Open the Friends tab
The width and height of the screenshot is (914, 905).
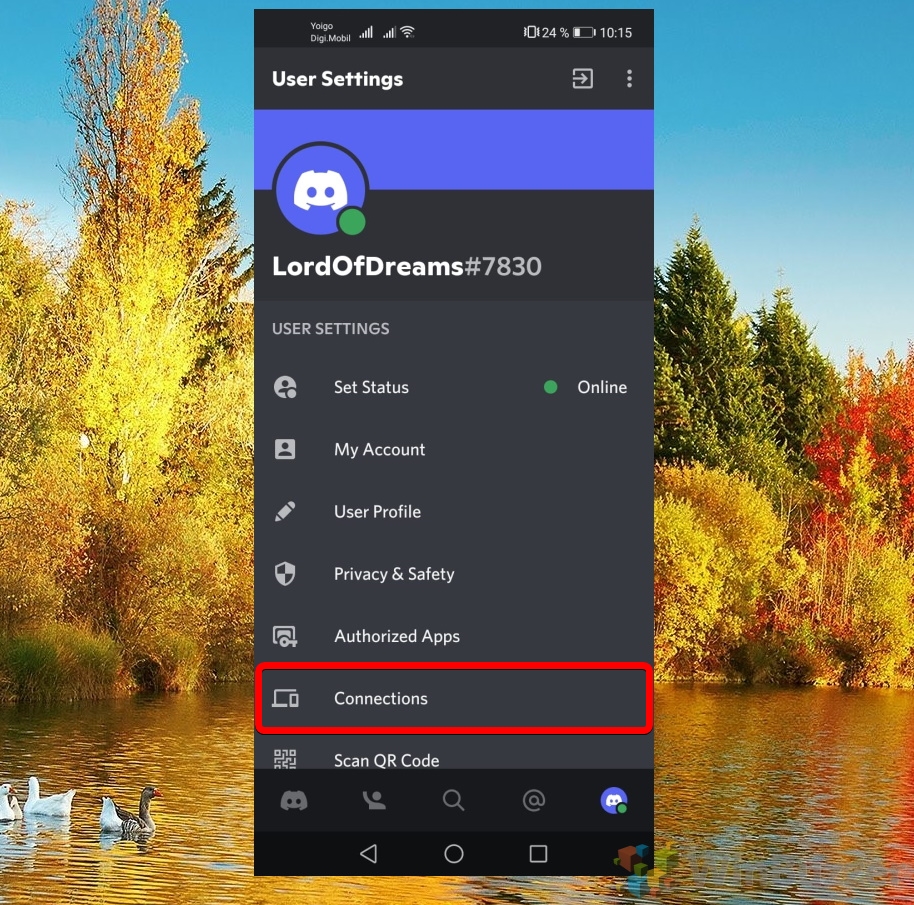374,801
